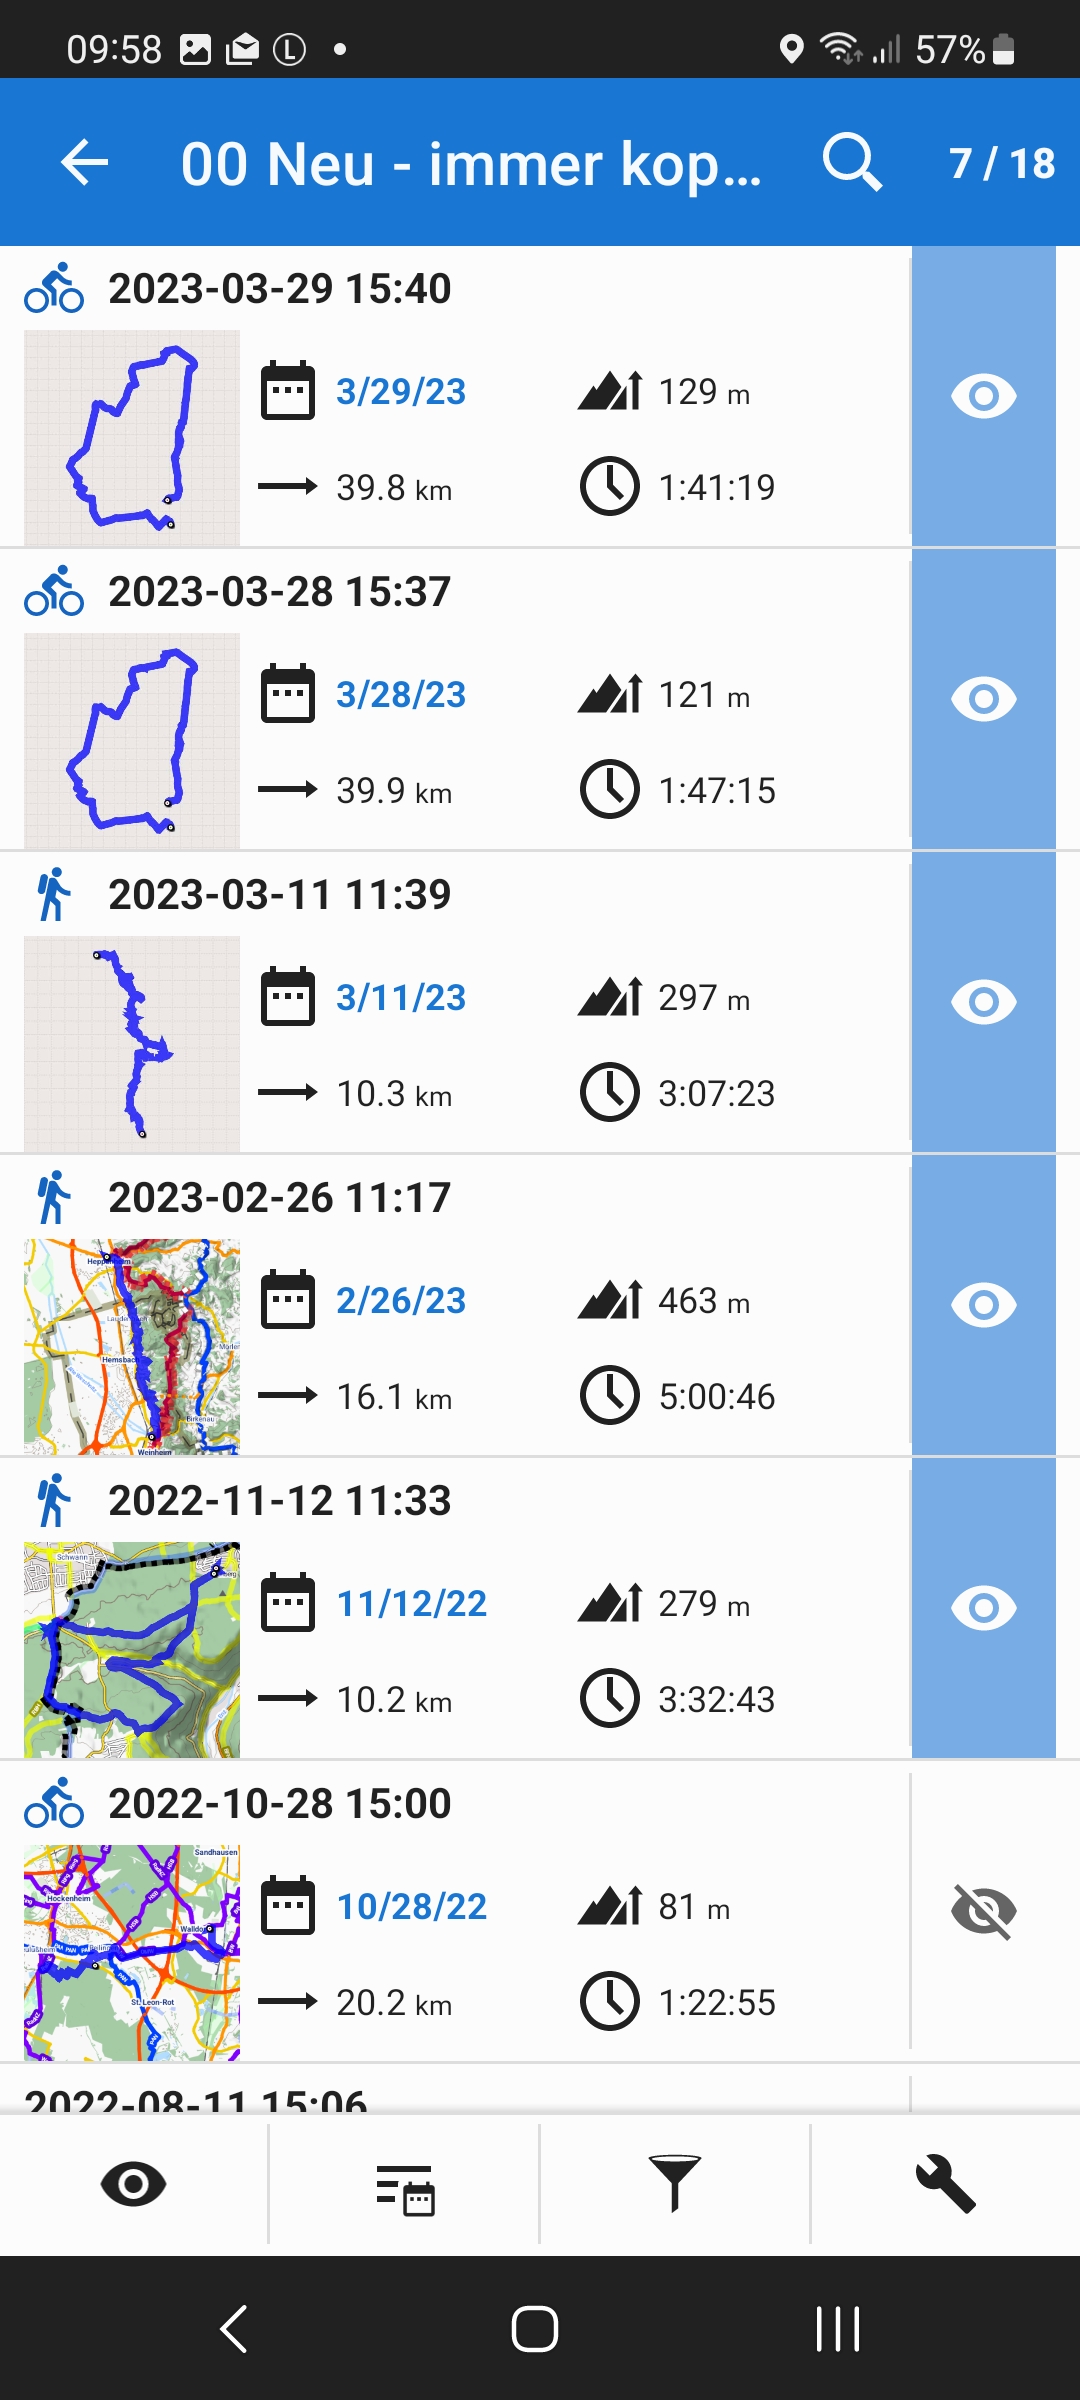Toggle visibility of 2023-02-26 11:17 track

983,1305
